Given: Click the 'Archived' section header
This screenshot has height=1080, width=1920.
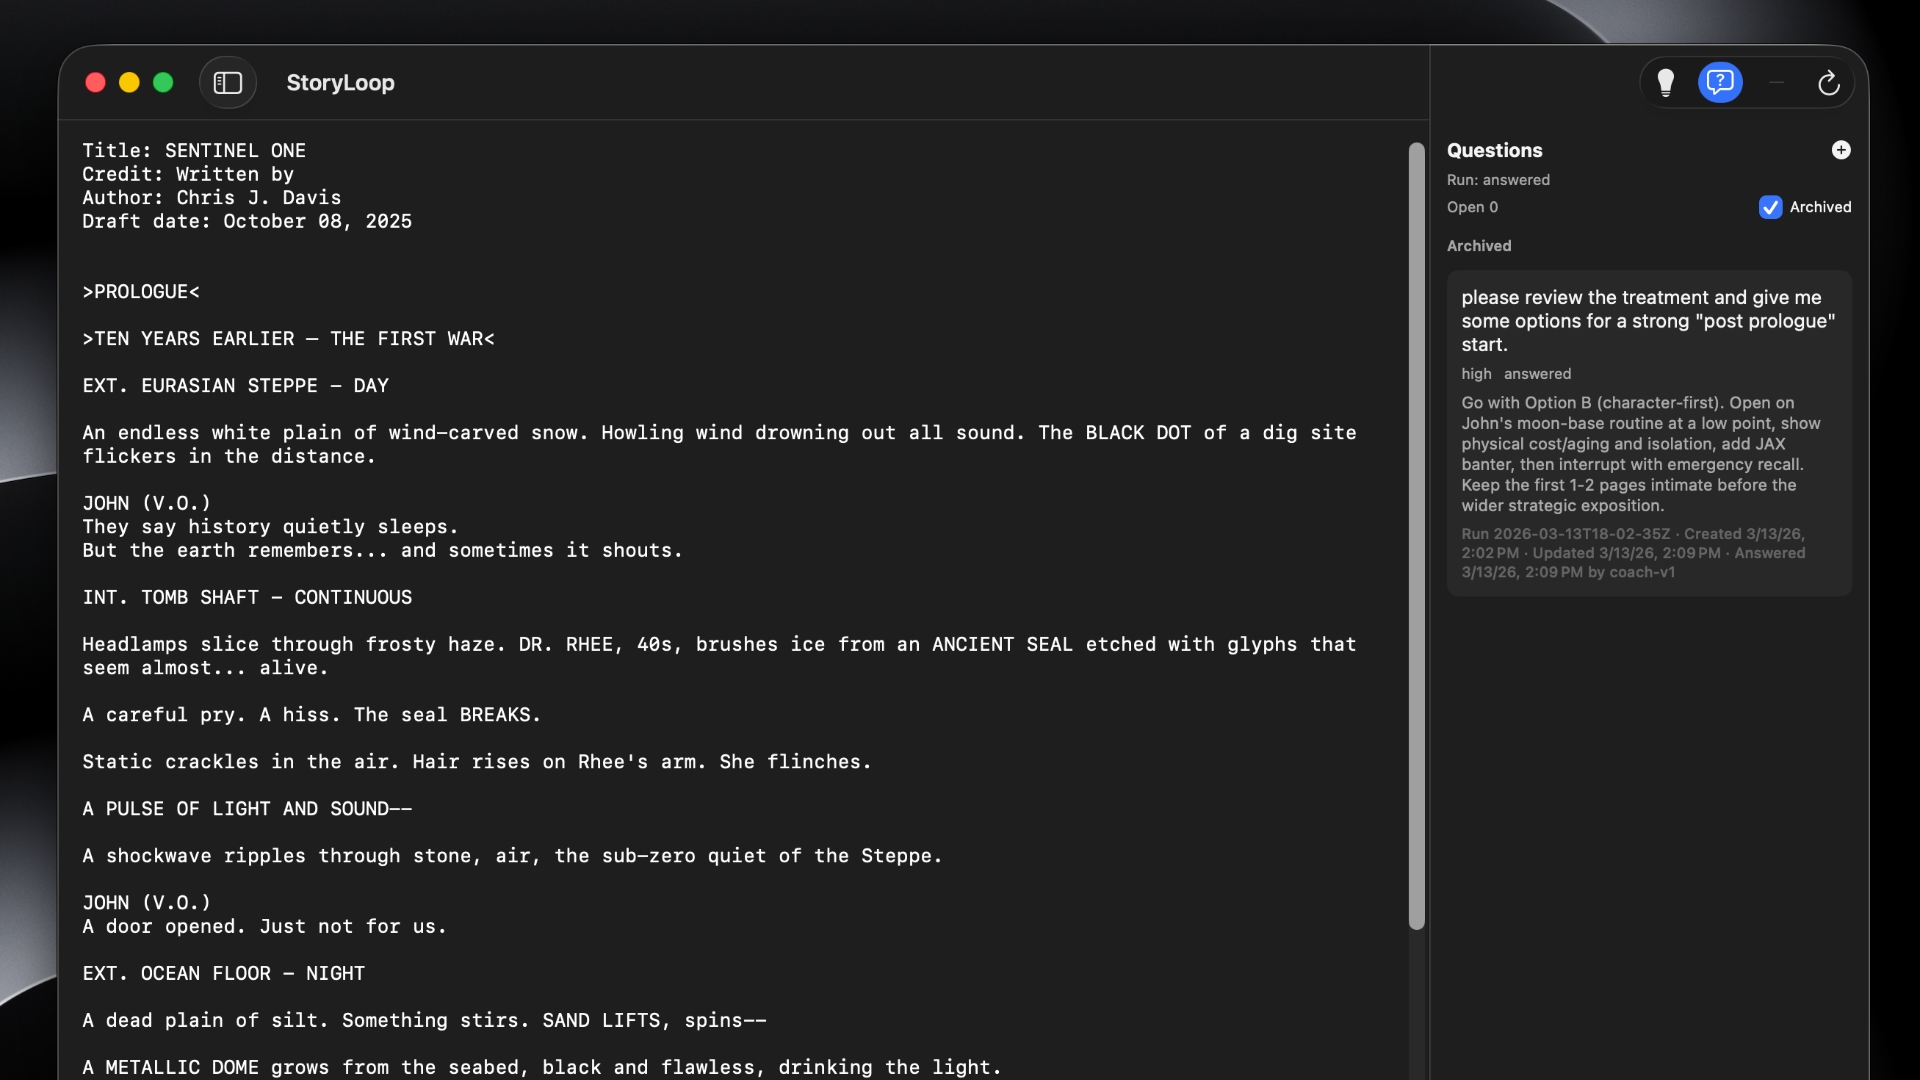Looking at the screenshot, I should coord(1479,246).
